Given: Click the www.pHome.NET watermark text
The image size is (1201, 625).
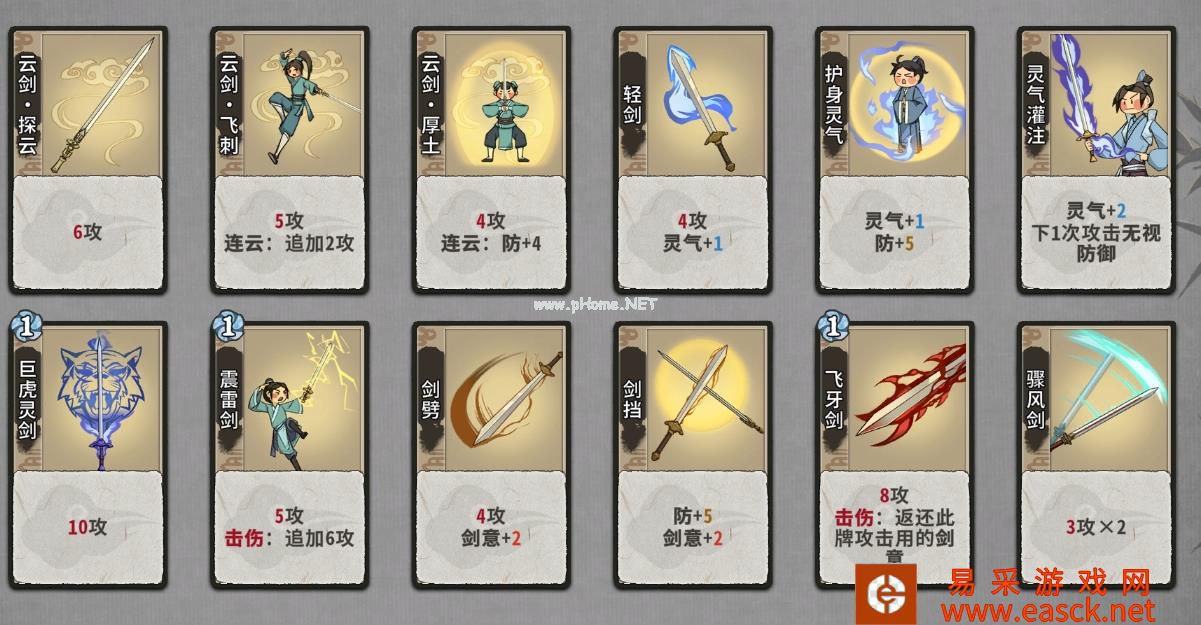Looking at the screenshot, I should [596, 304].
